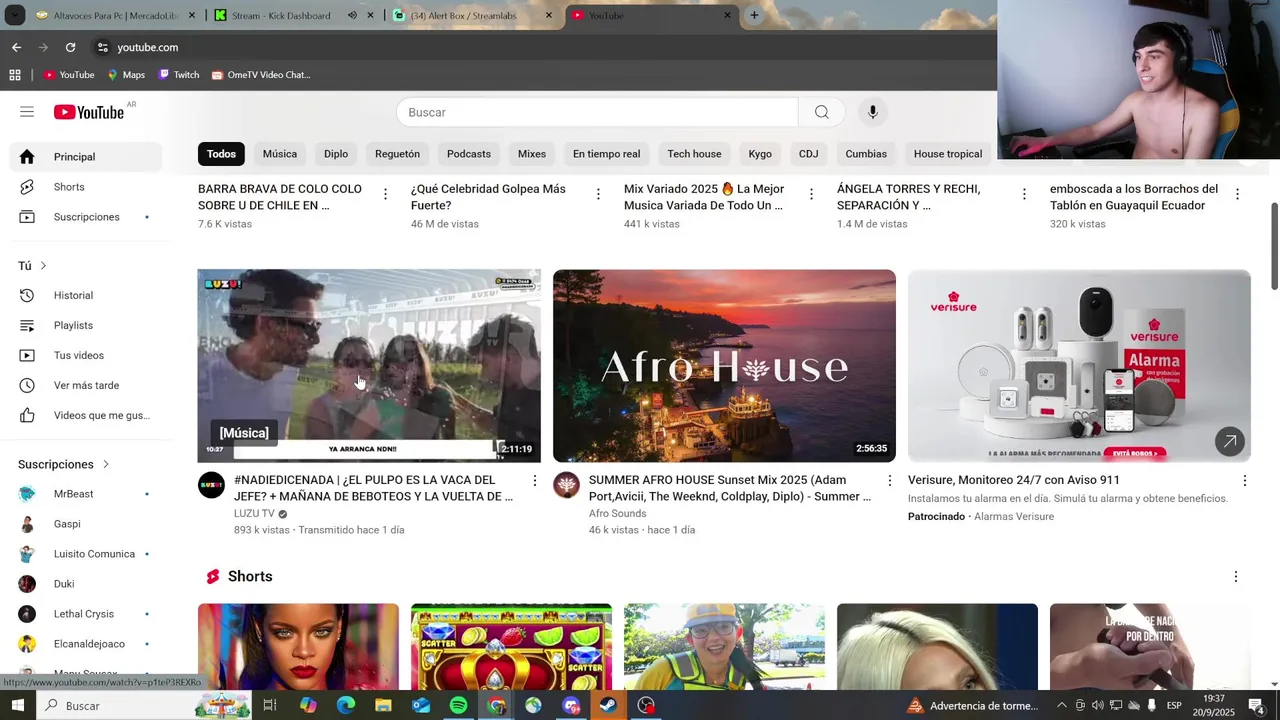The width and height of the screenshot is (1280, 720).
Task: Open Suscripciones in the sidebar
Action: pyautogui.click(x=86, y=217)
